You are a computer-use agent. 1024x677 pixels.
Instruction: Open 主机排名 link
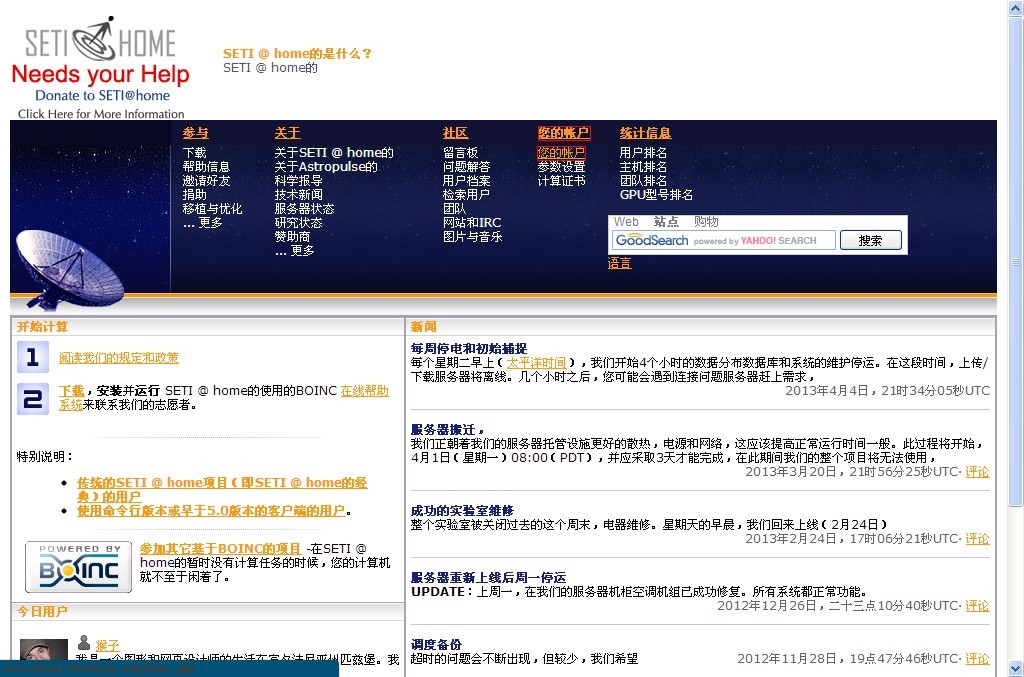tap(643, 167)
